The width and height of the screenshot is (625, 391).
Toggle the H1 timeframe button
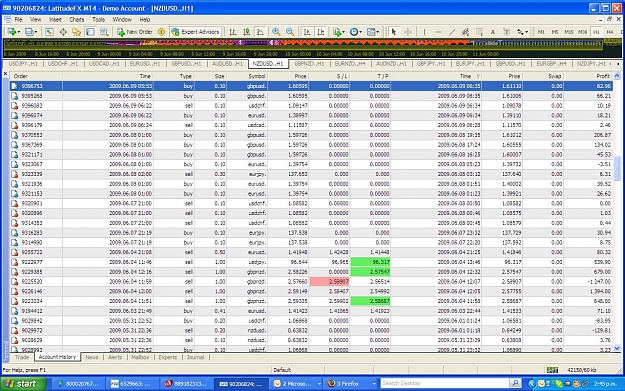tap(596, 32)
